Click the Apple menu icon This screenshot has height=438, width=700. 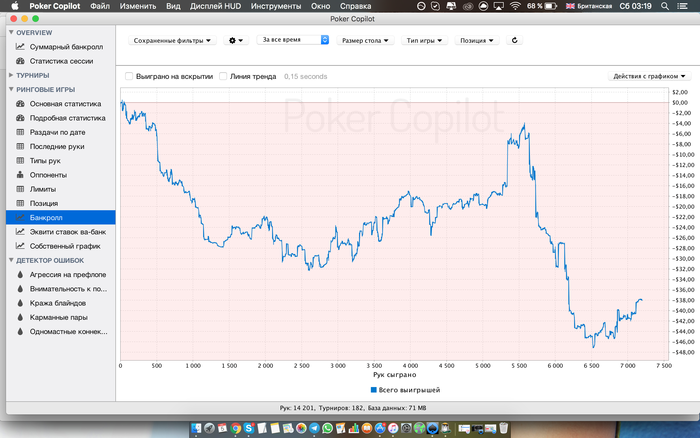click(15, 6)
